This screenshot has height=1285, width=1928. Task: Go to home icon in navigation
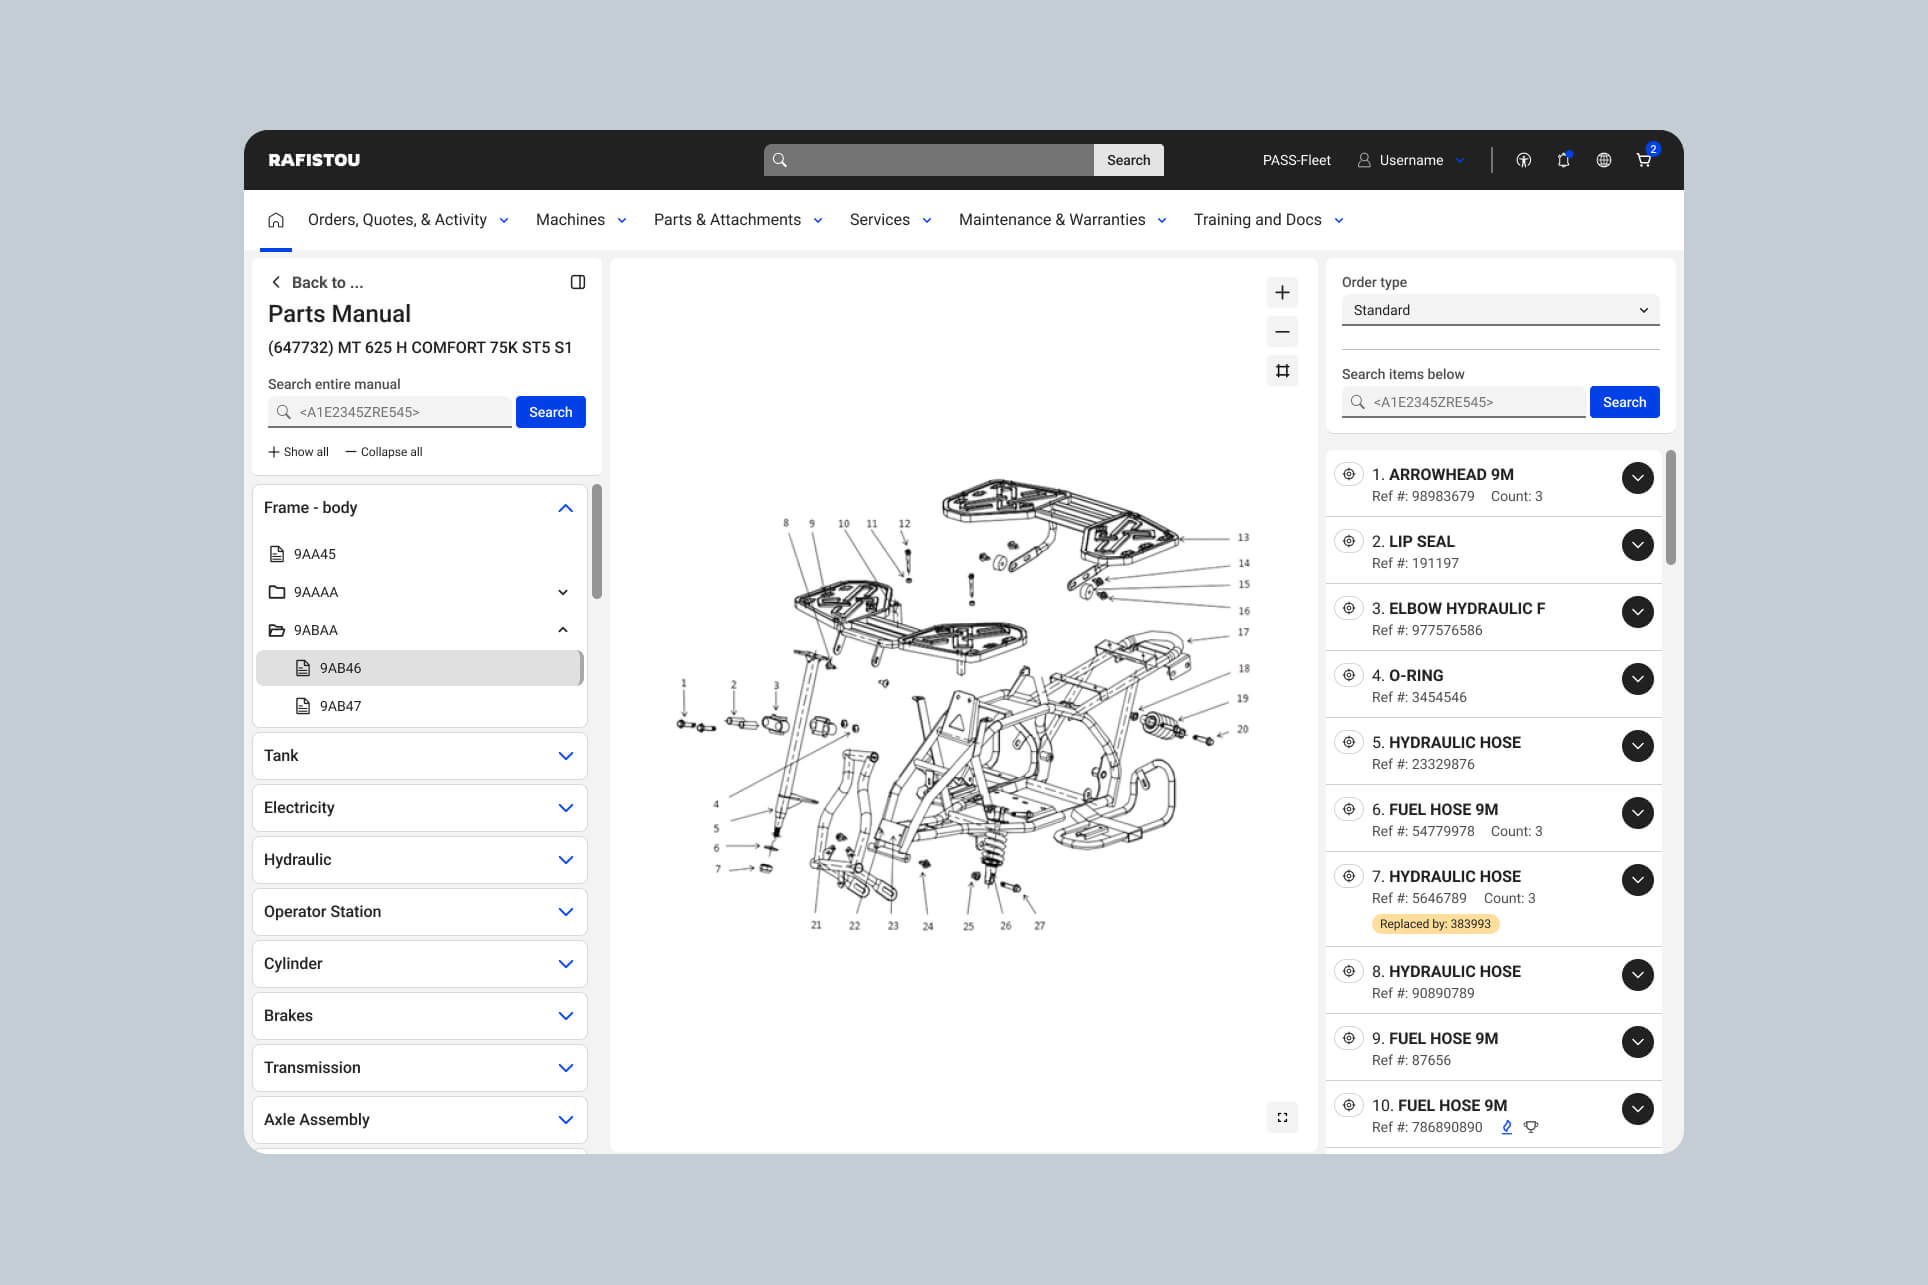tap(276, 220)
